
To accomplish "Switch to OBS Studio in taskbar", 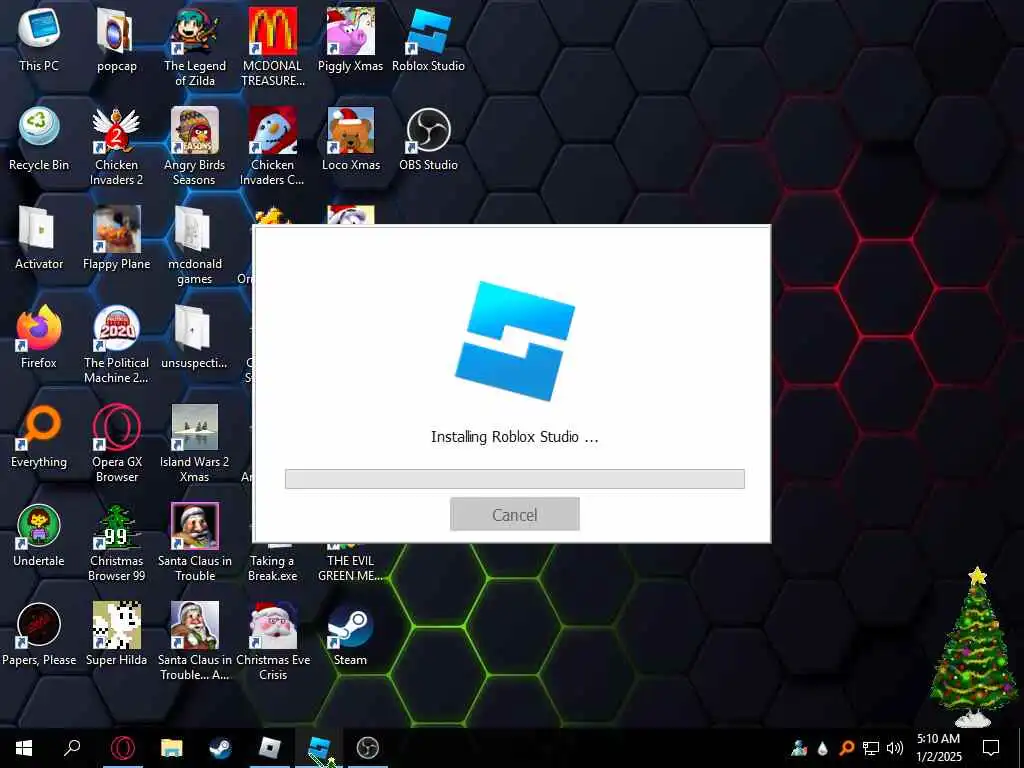I will tap(368, 748).
